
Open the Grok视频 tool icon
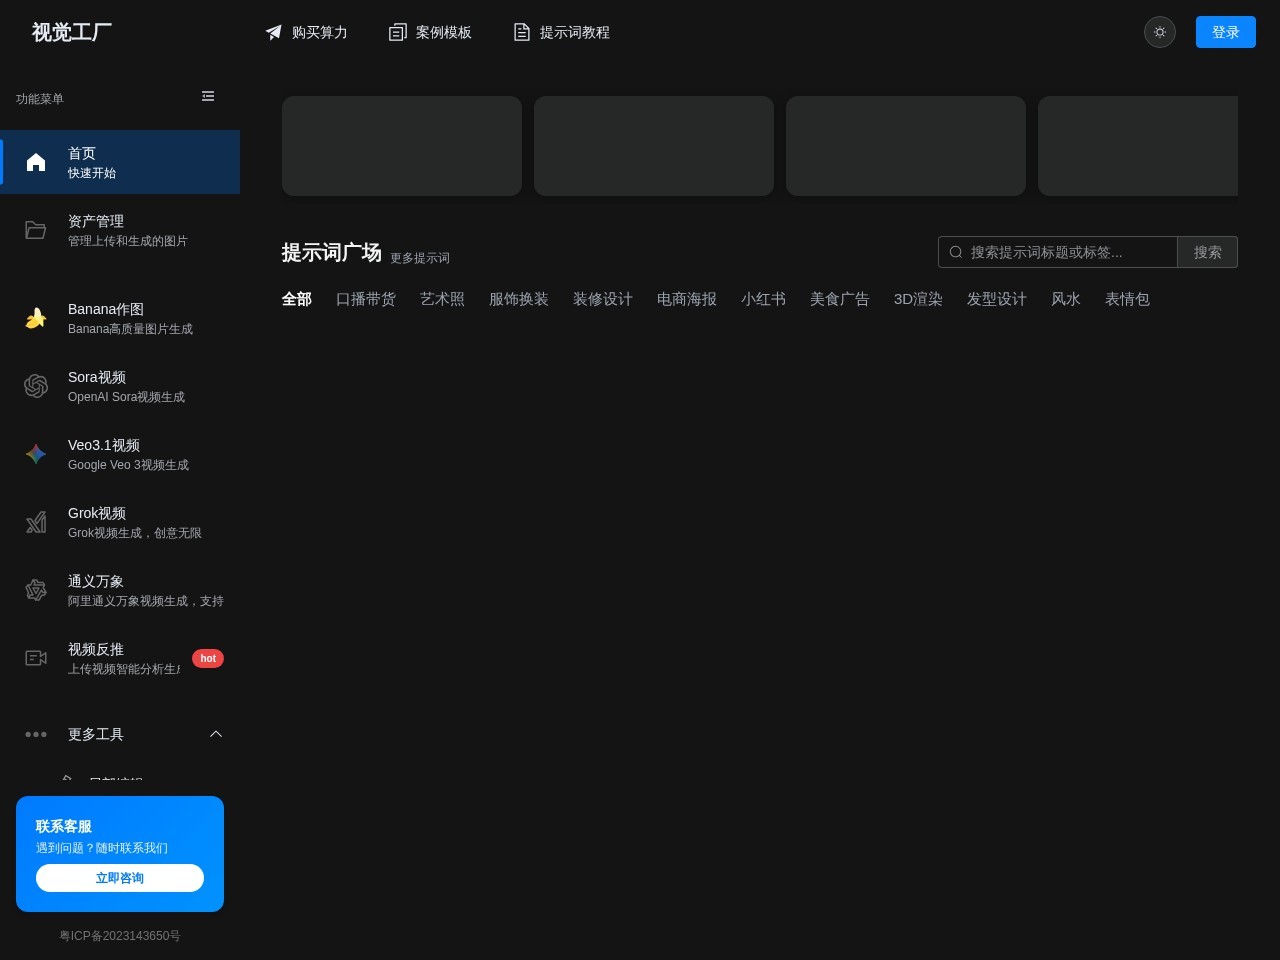tap(36, 522)
